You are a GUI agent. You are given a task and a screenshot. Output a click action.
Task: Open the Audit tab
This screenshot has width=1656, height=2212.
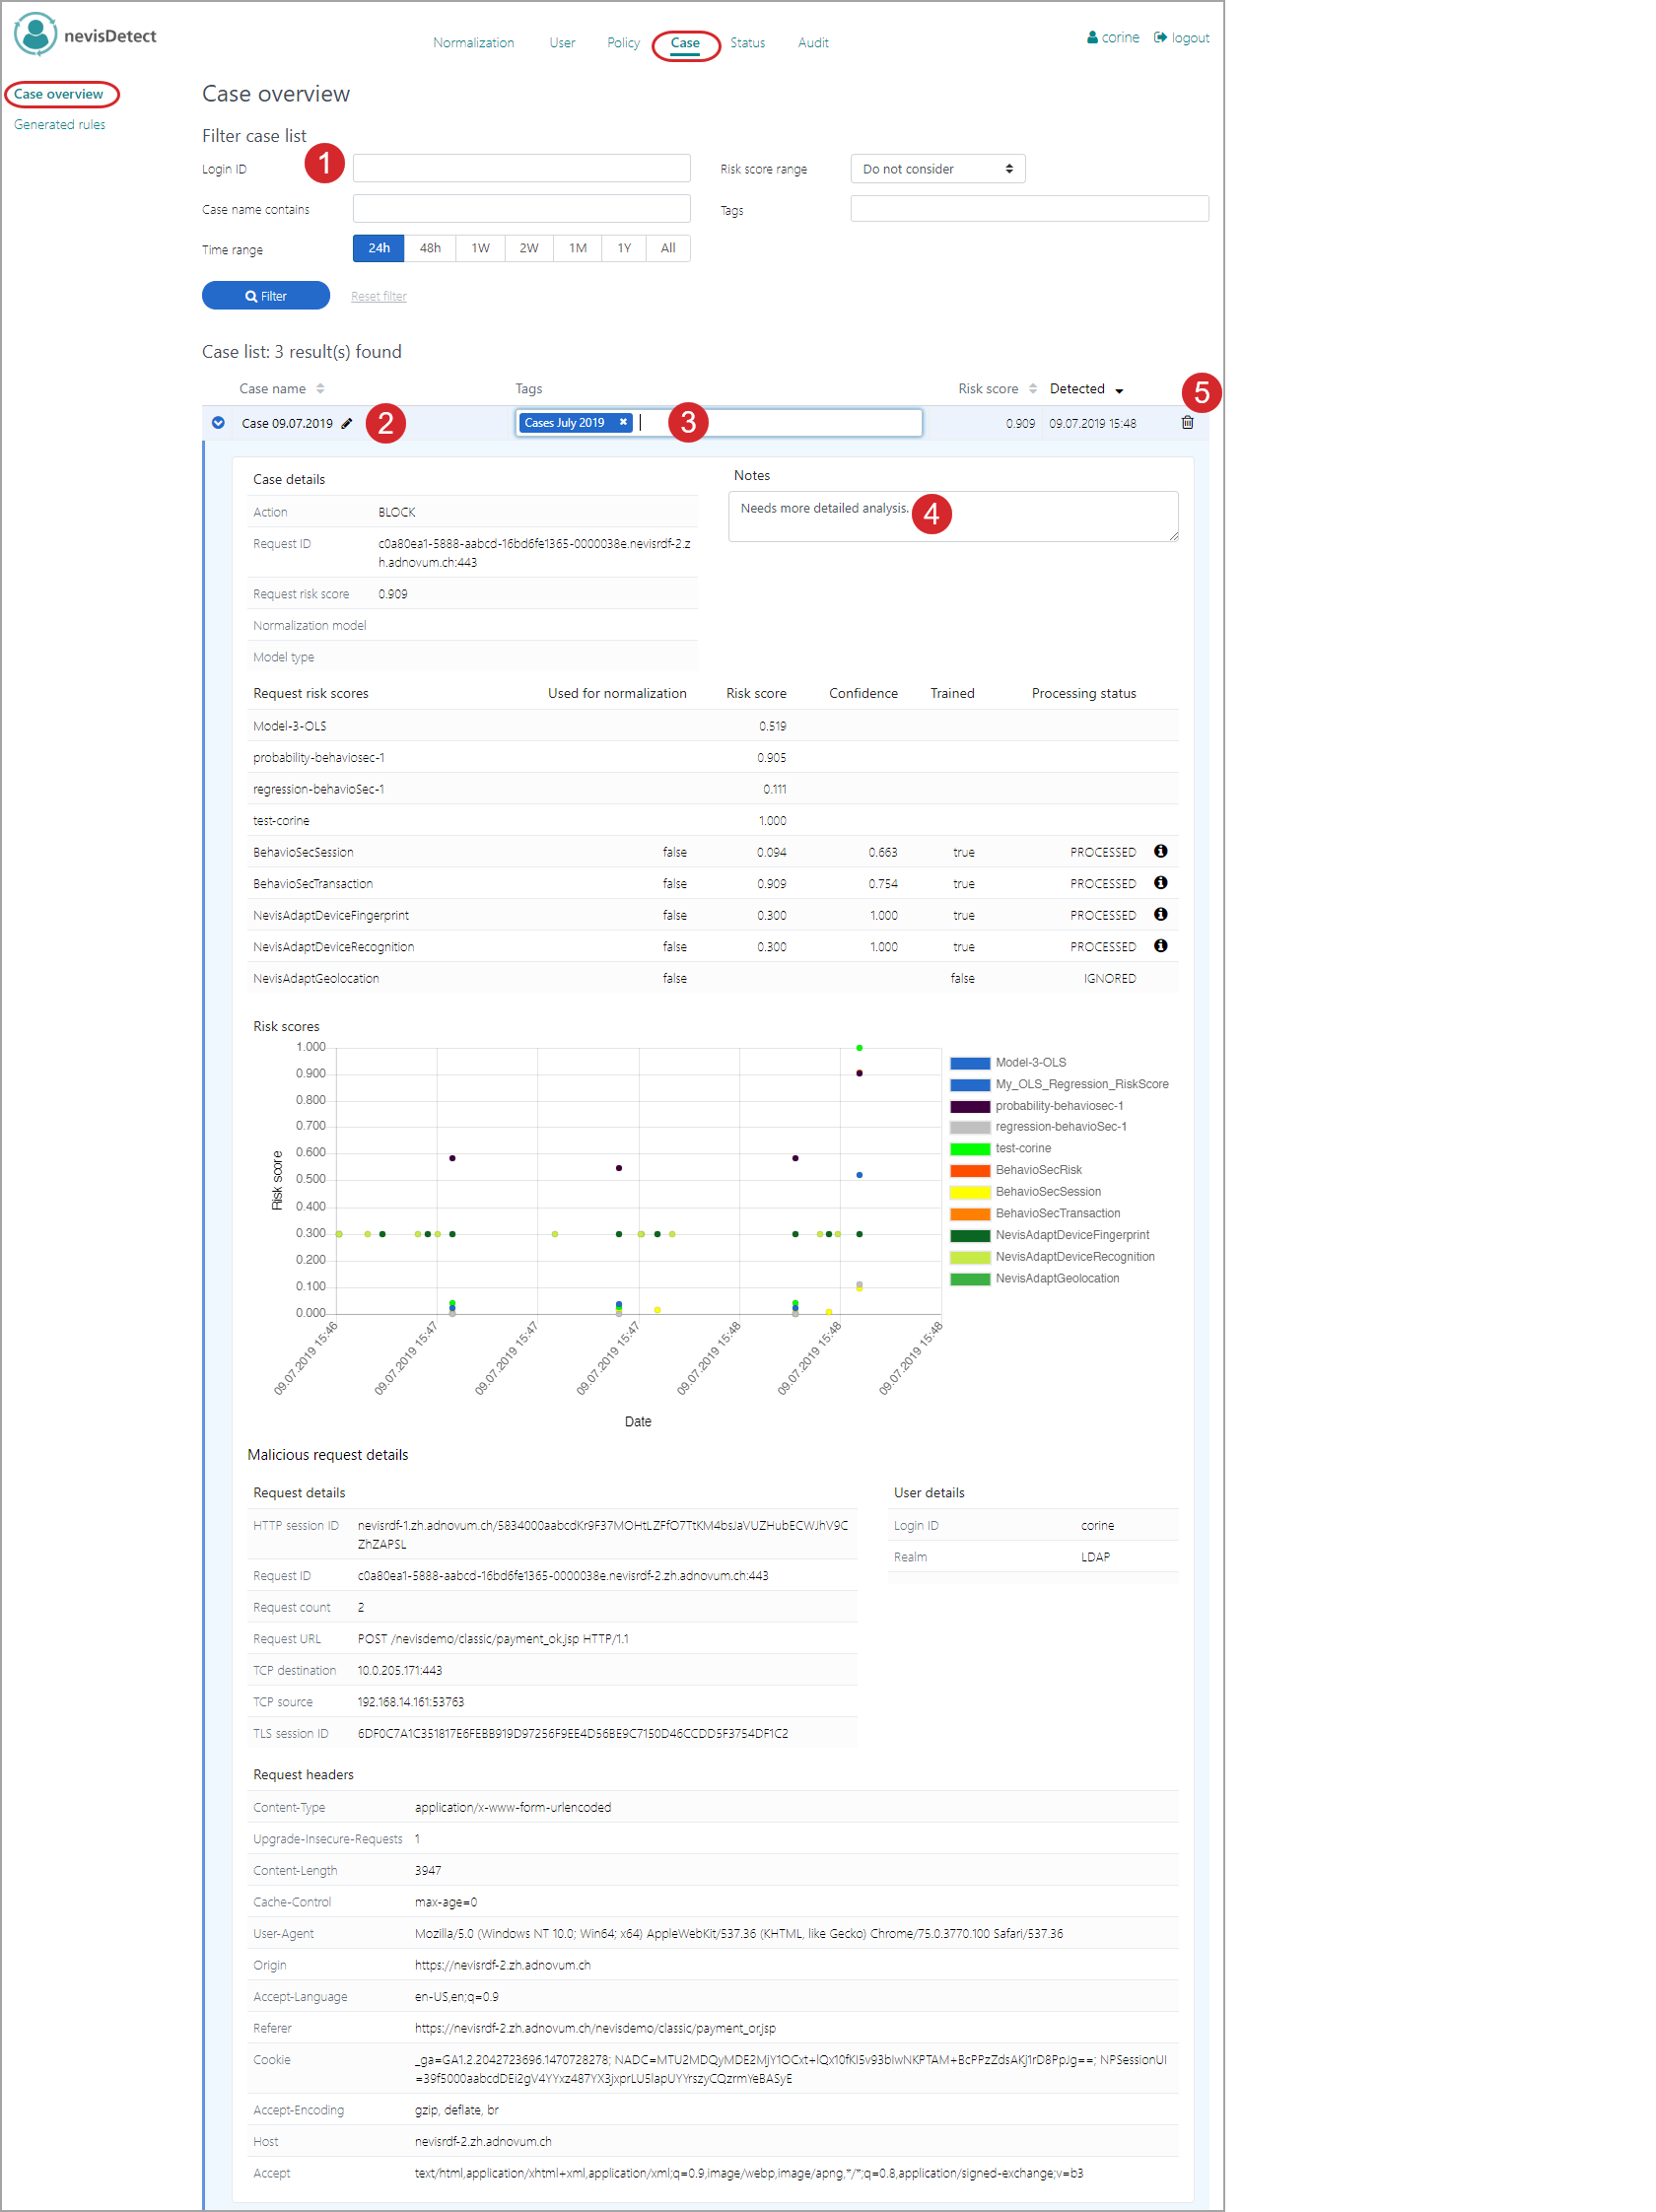pos(812,43)
